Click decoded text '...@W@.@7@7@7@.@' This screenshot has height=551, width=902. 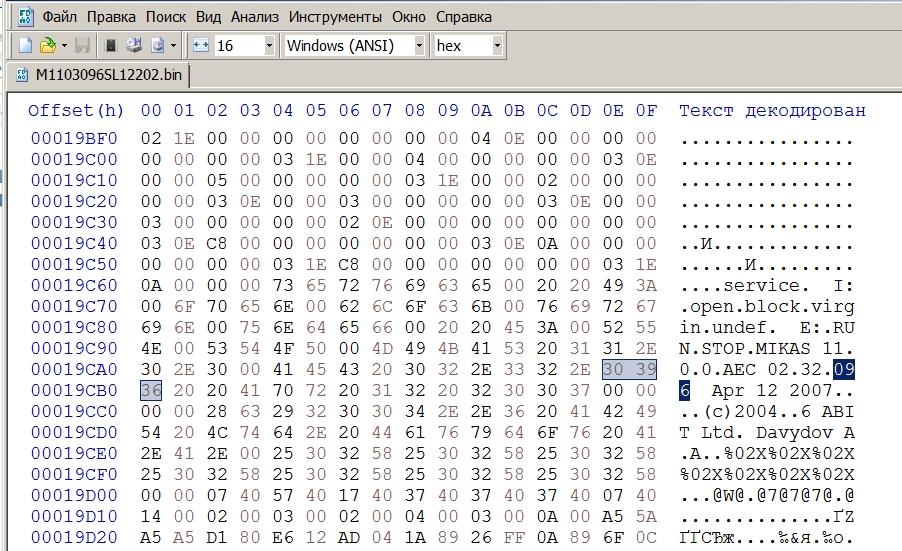pos(767,495)
